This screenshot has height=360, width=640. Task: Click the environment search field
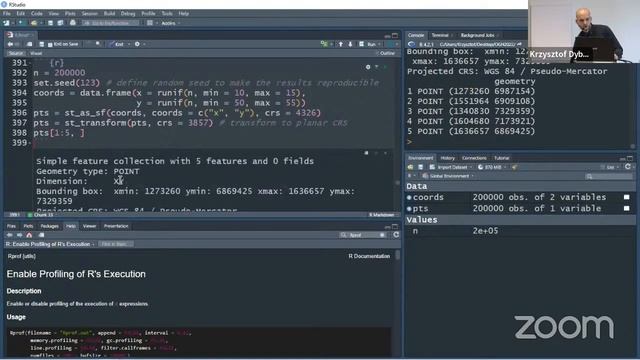click(609, 176)
